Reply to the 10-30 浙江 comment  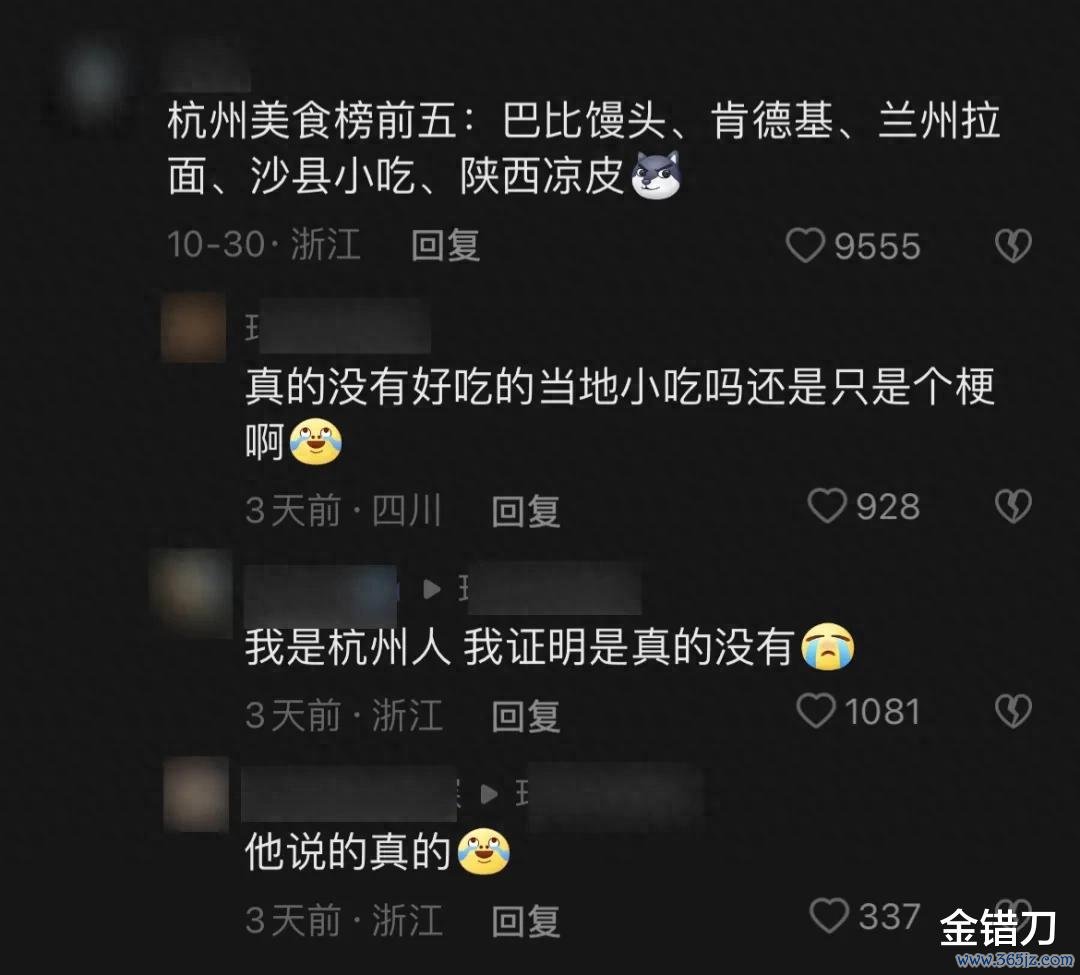coord(445,246)
